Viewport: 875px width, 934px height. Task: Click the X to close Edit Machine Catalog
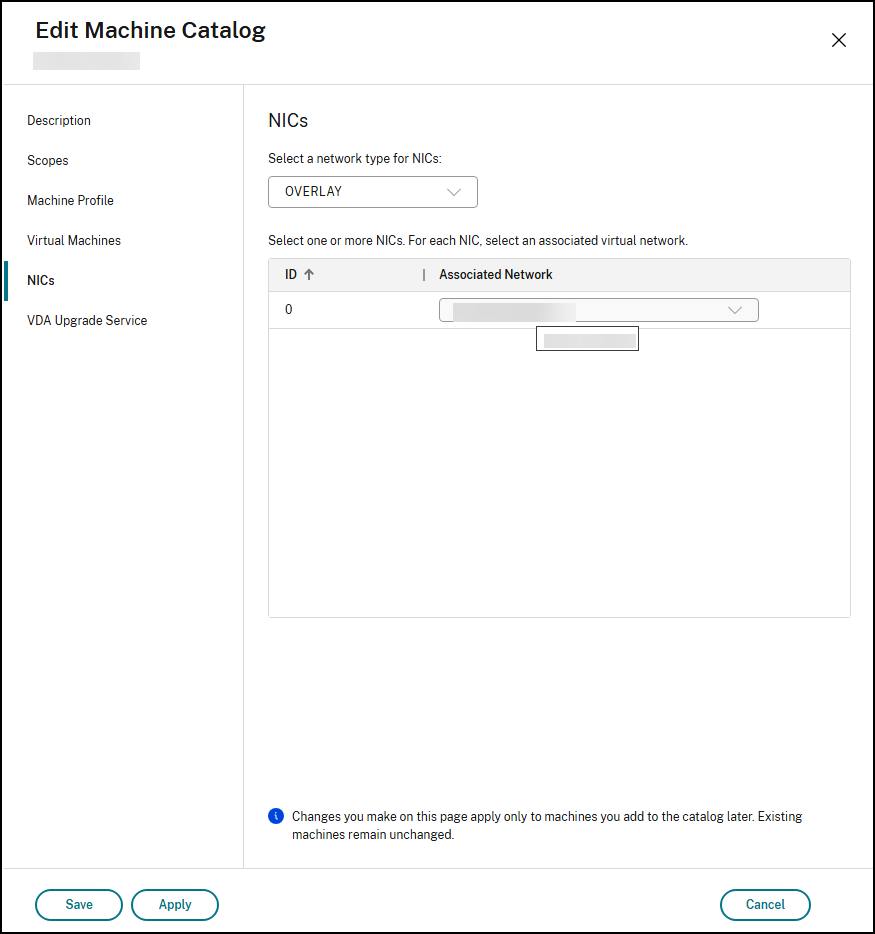[838, 40]
